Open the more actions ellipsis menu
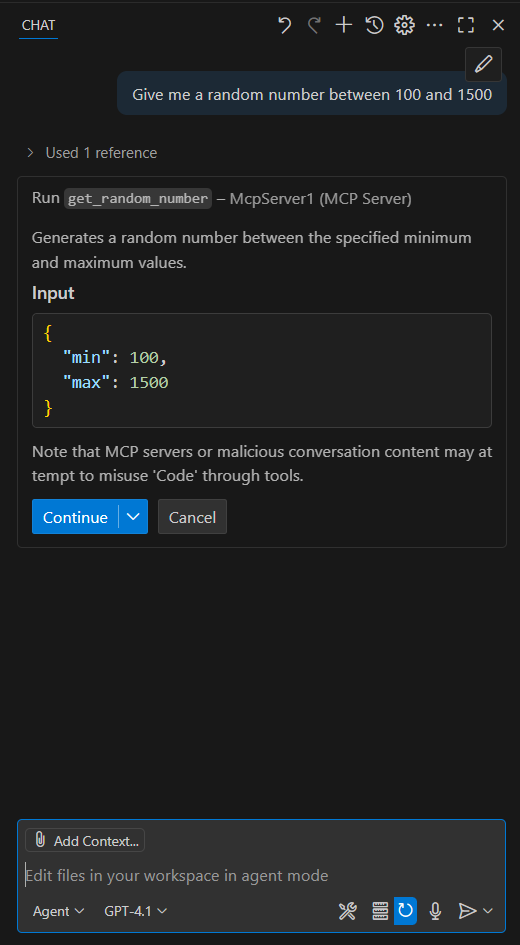Viewport: 520px width, 945px height. click(x=434, y=25)
